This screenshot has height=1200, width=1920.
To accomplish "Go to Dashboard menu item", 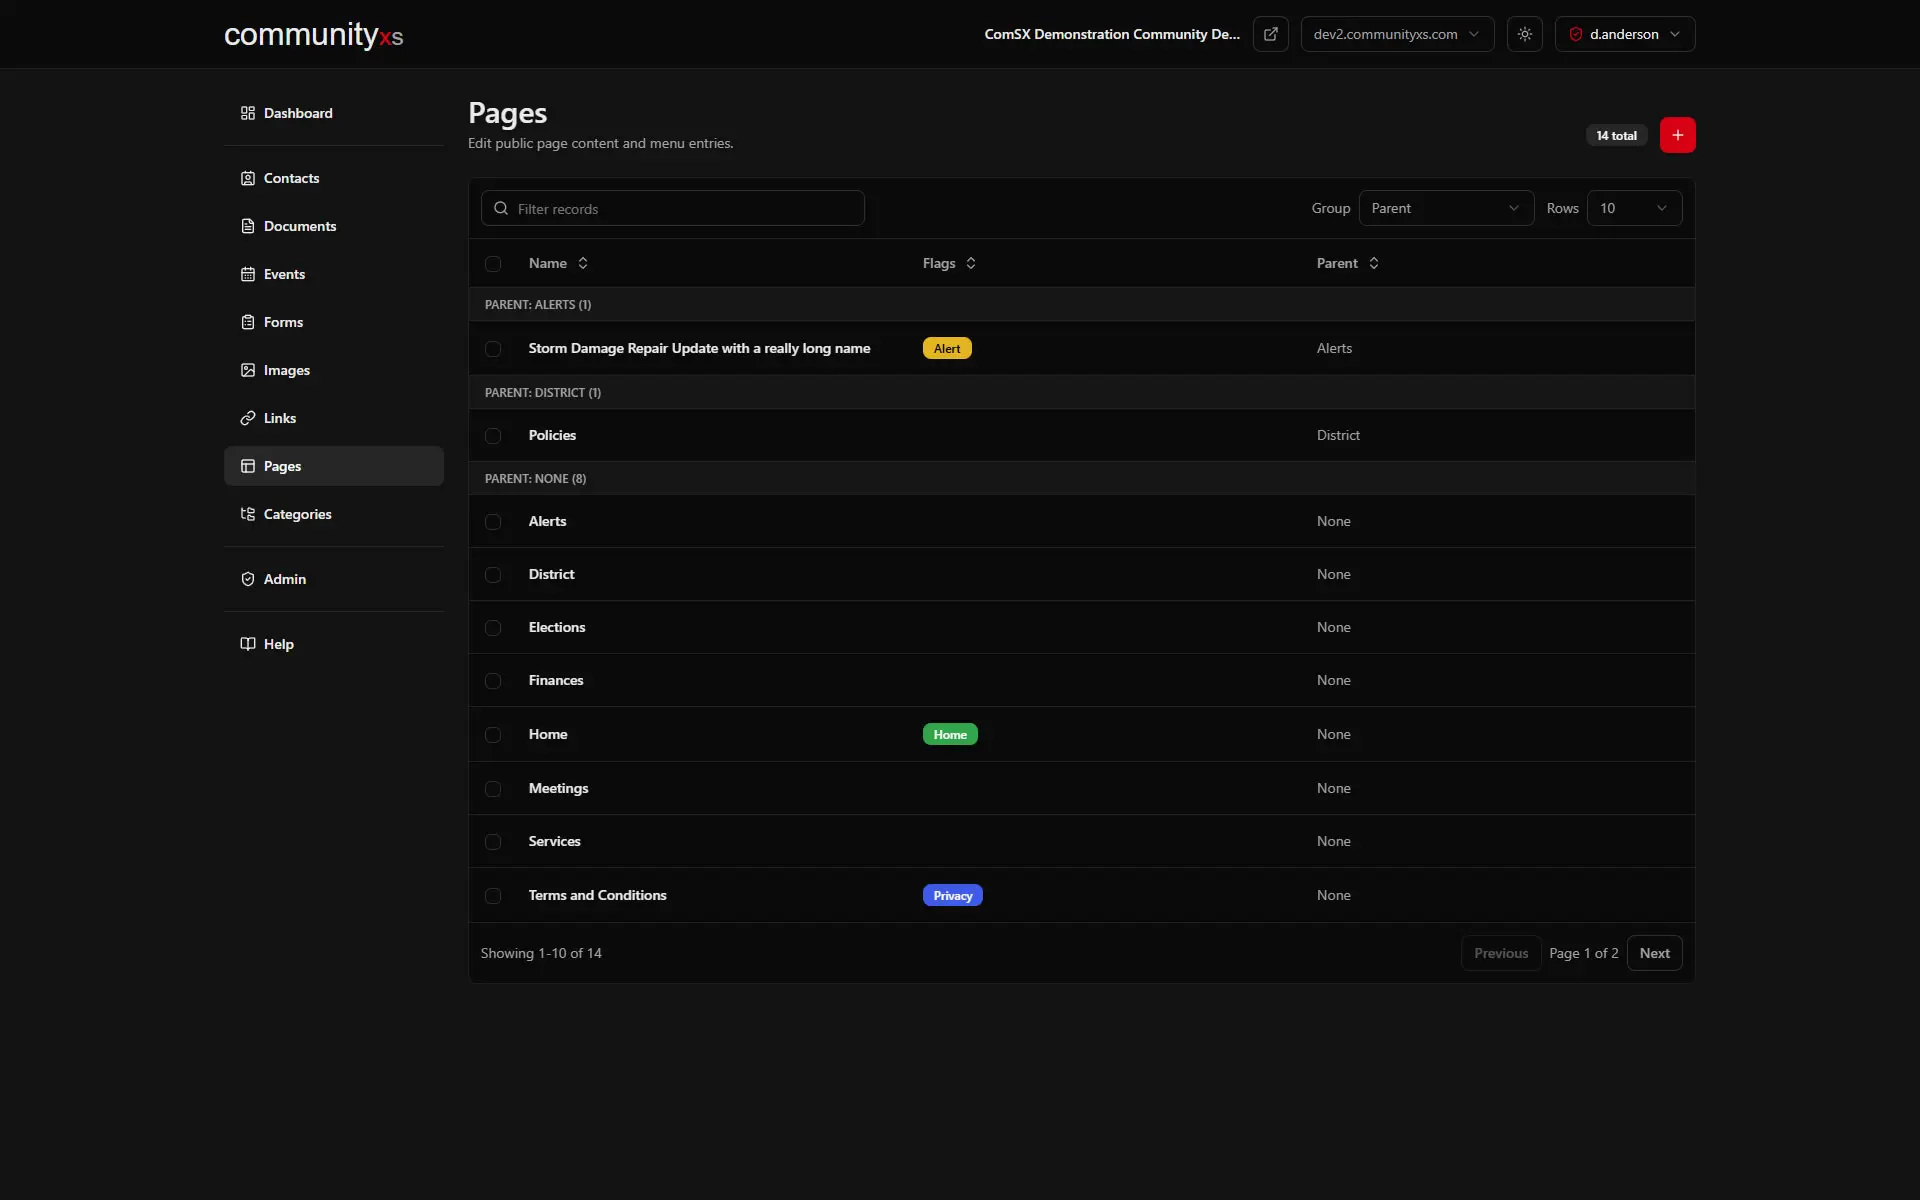I will click(334, 113).
